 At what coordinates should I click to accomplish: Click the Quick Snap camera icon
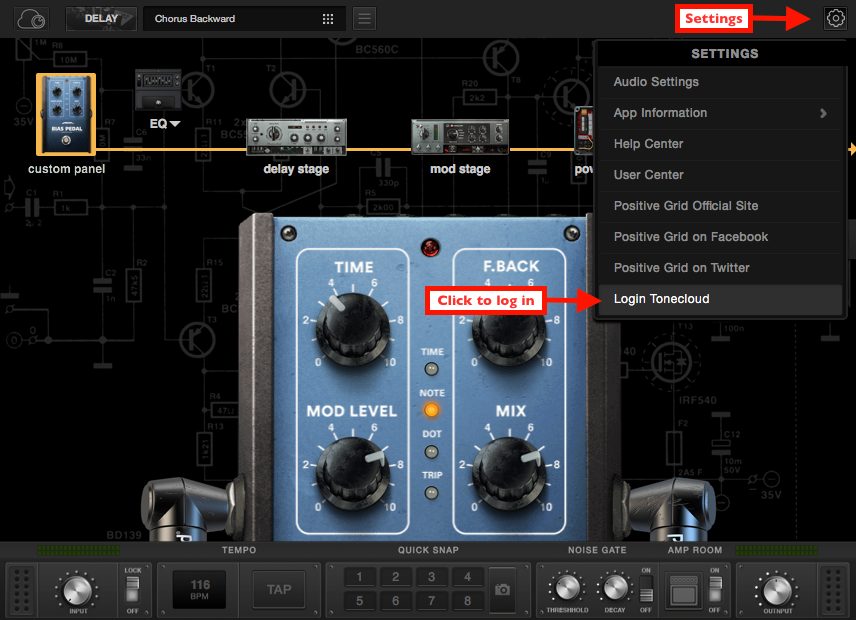[503, 589]
